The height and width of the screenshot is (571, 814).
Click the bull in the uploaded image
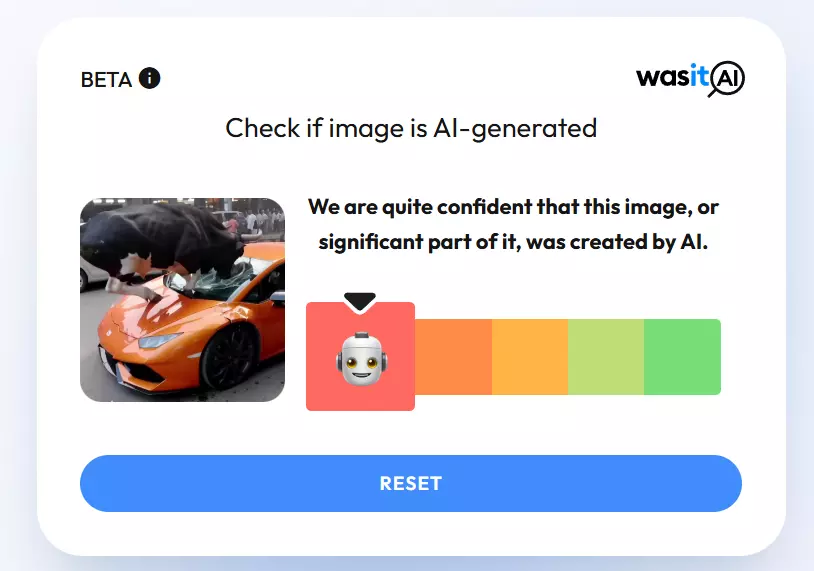[x=166, y=239]
